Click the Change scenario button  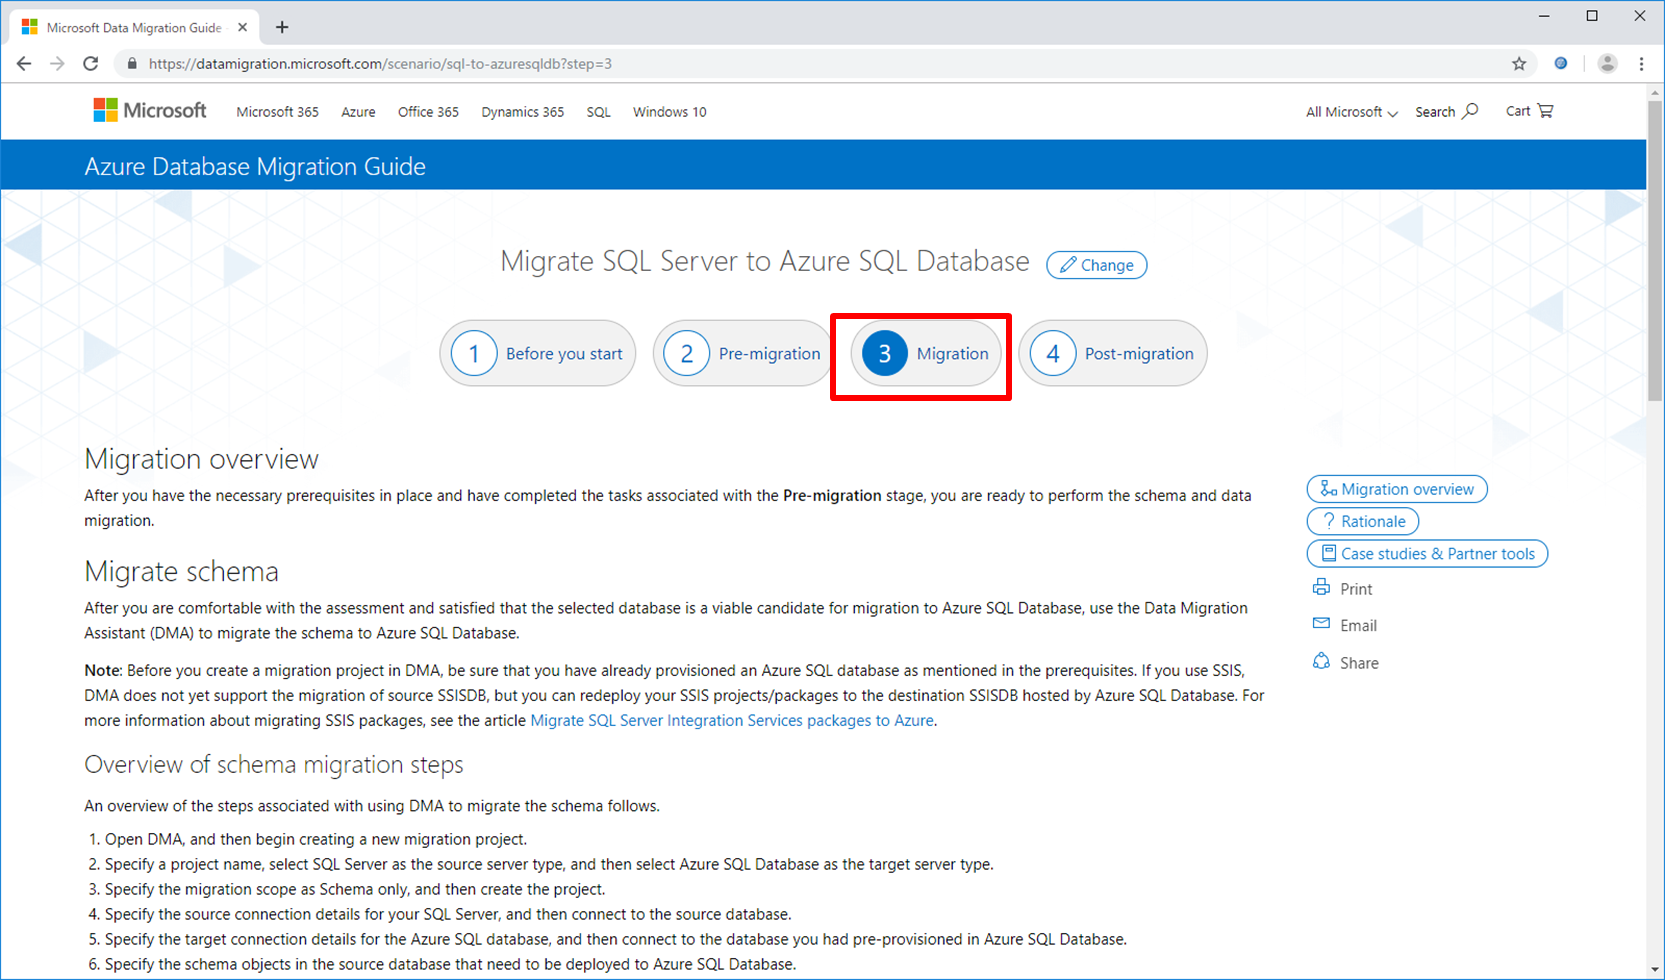point(1097,265)
